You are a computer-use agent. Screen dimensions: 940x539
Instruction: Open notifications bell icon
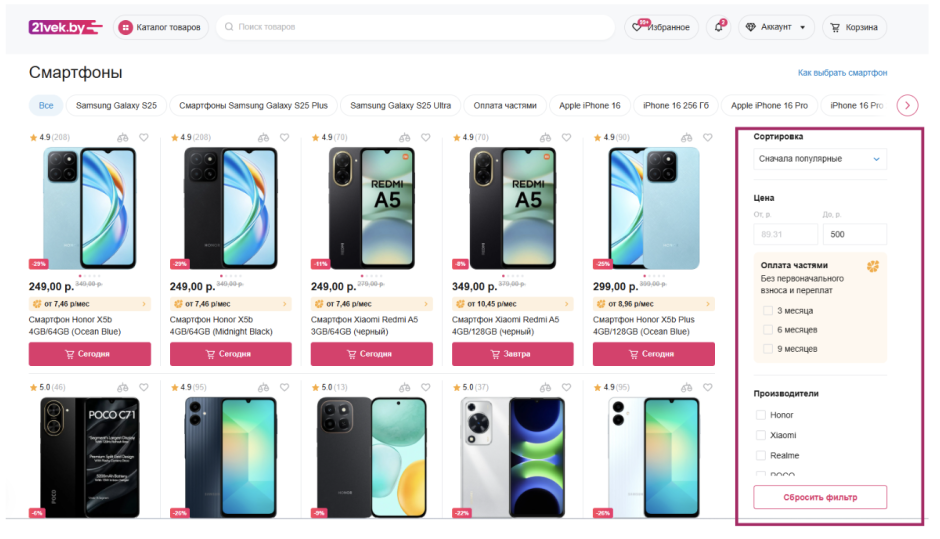pyautogui.click(x=718, y=27)
